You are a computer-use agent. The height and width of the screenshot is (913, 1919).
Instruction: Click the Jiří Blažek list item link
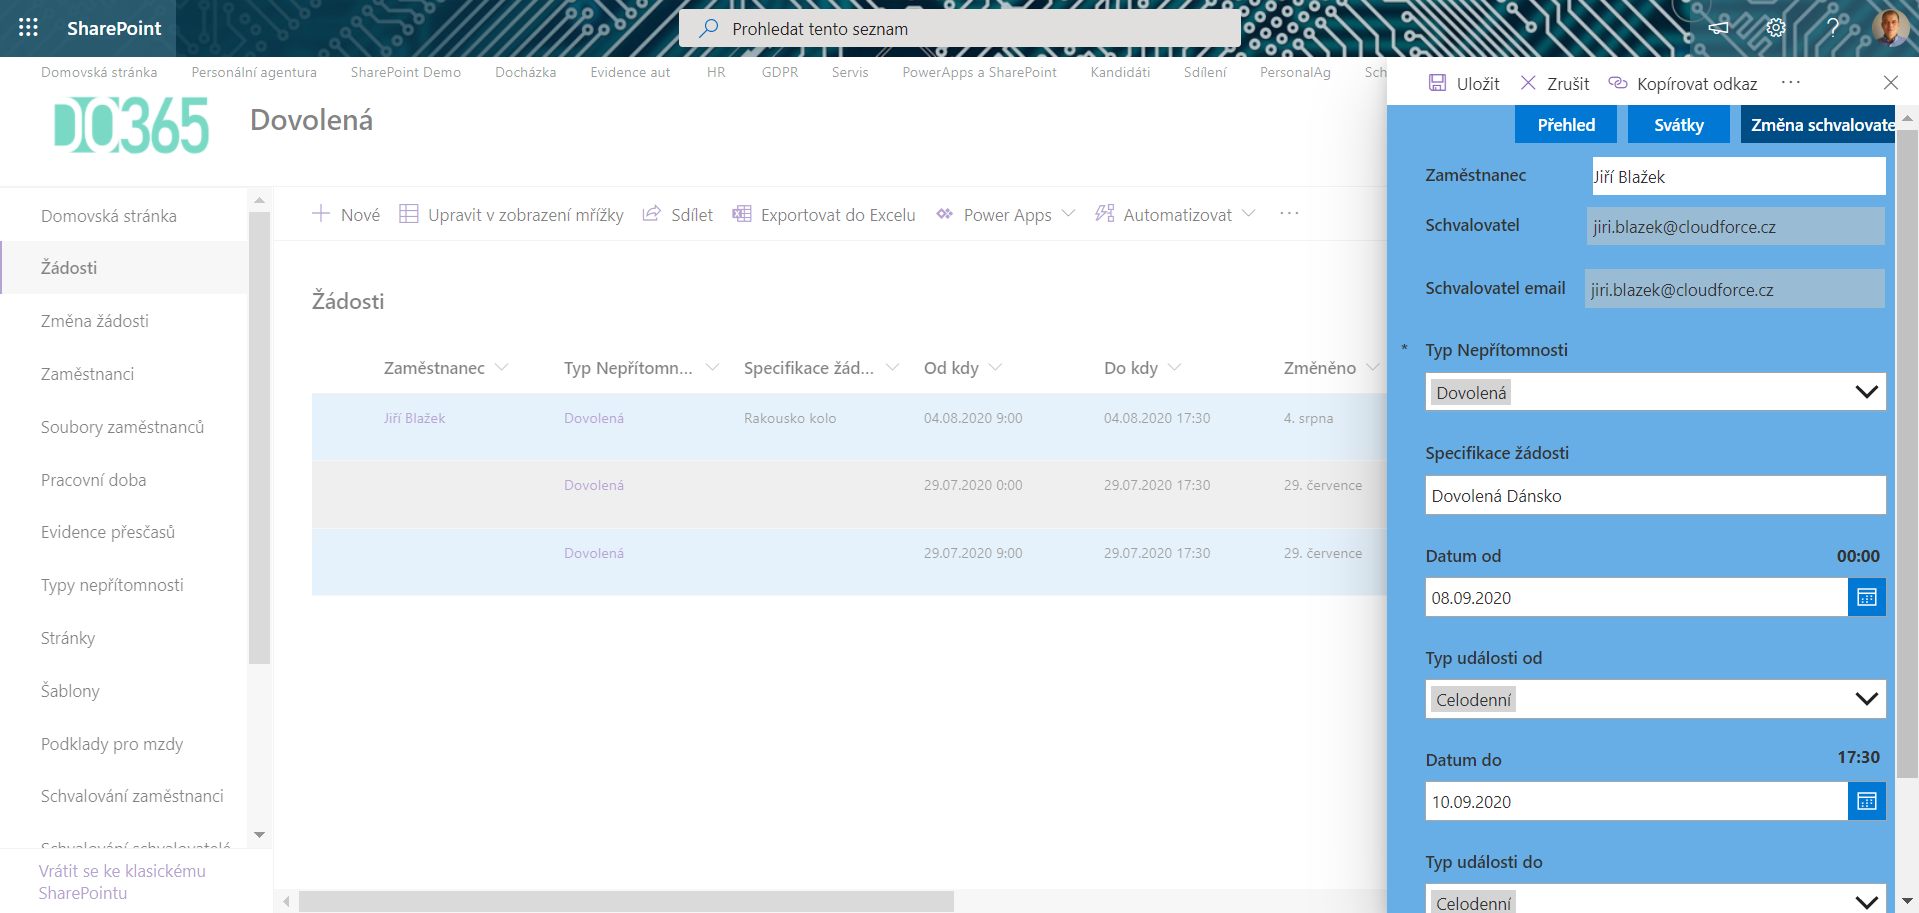click(414, 419)
